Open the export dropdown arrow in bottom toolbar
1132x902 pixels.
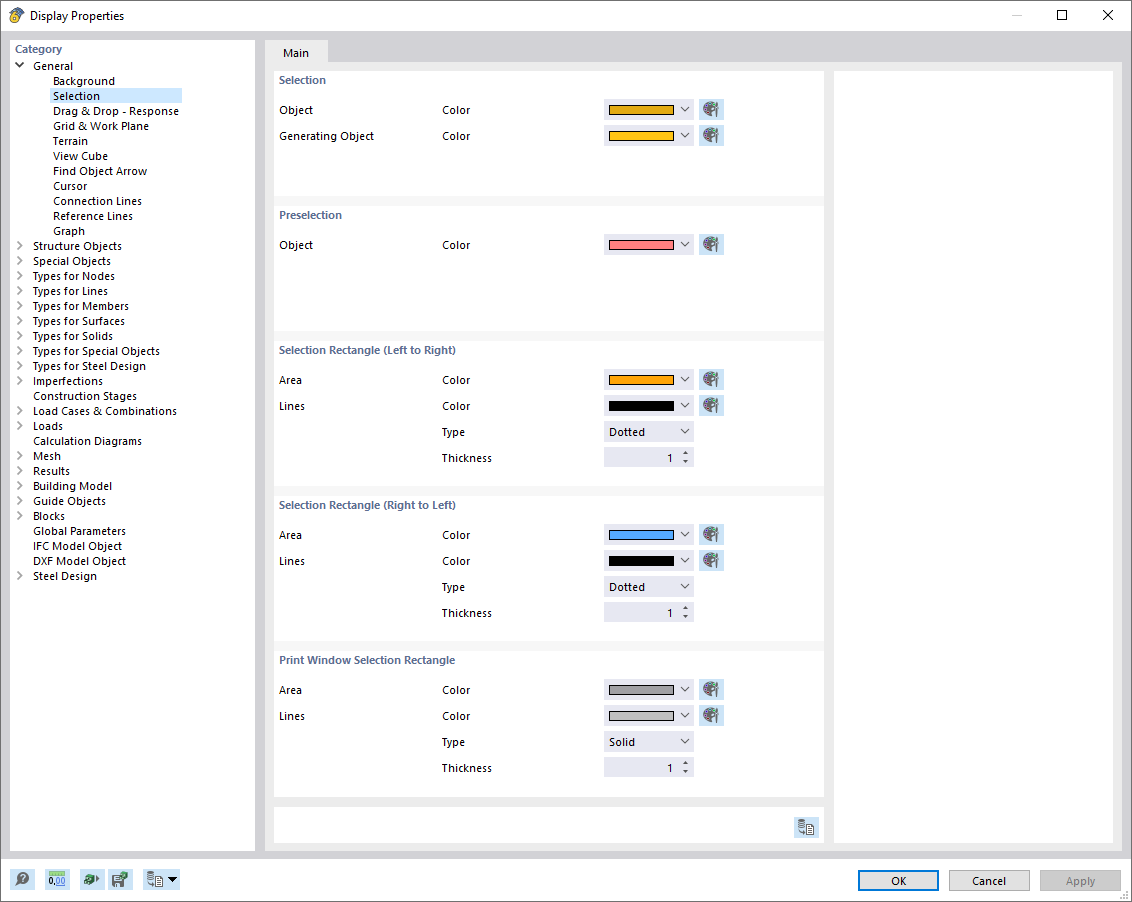(x=171, y=879)
